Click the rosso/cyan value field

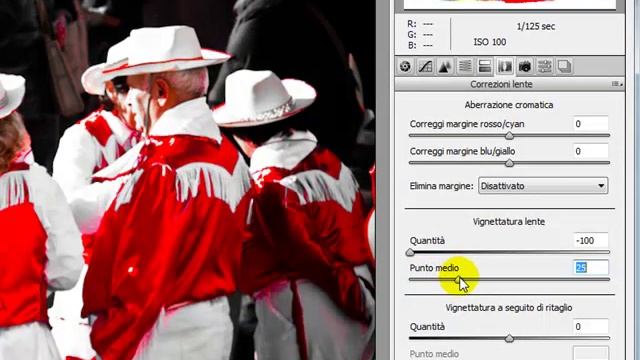[x=591, y=124]
